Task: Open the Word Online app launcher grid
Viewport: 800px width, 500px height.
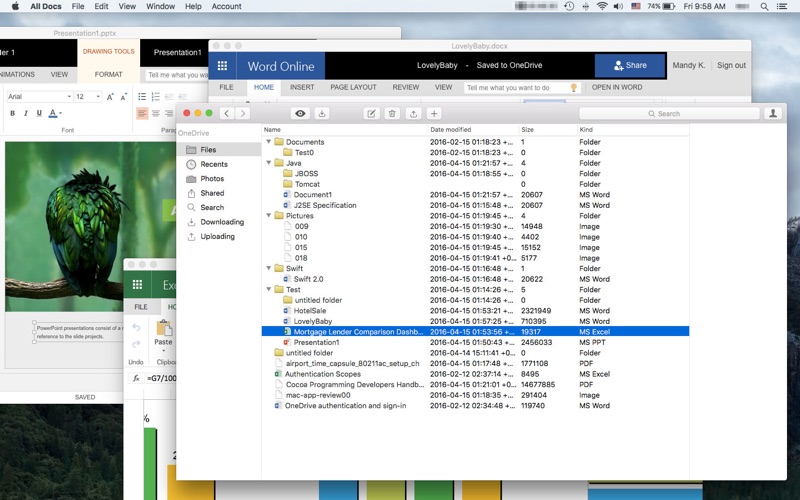Action: click(222, 66)
